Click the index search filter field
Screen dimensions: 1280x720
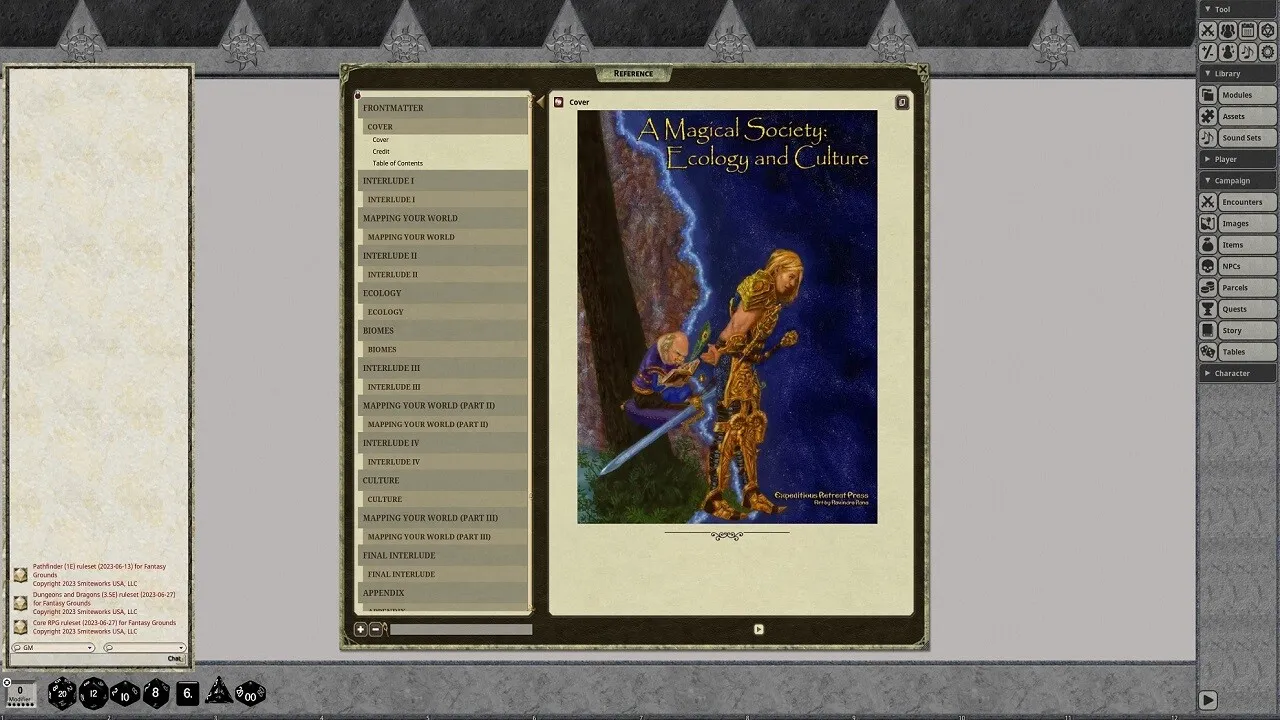click(x=461, y=629)
